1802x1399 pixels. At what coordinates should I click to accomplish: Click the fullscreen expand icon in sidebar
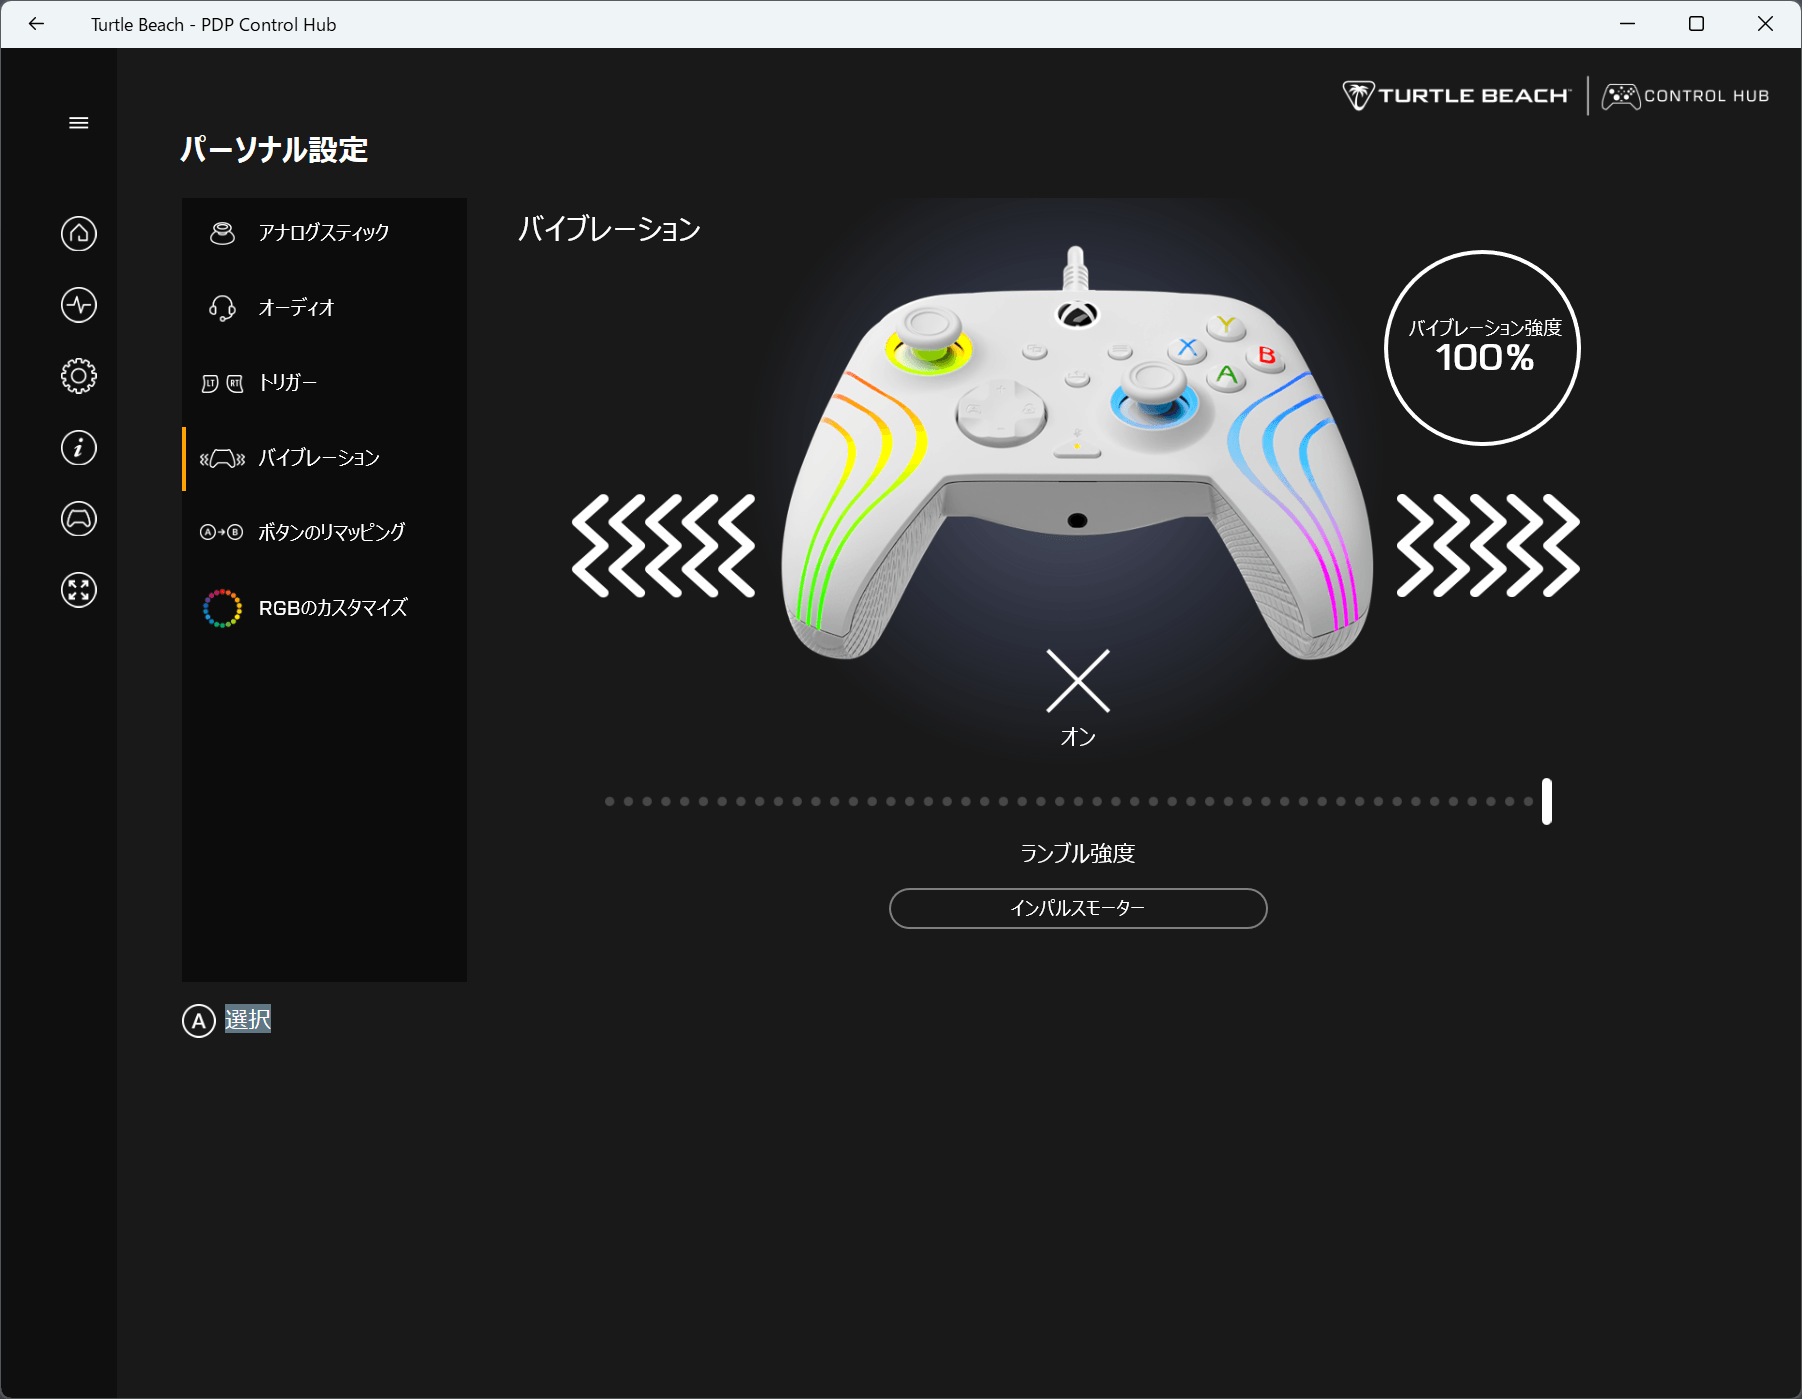coord(79,590)
